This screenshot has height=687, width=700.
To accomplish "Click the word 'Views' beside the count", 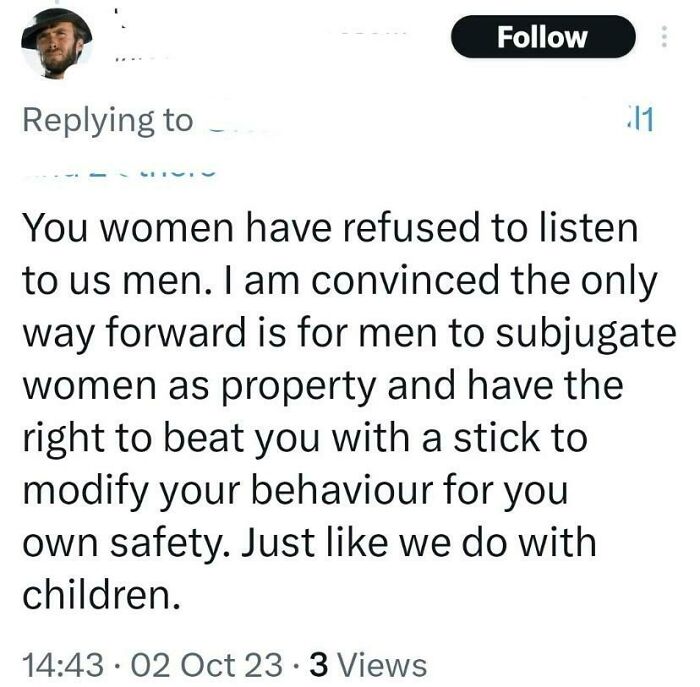I will (382, 665).
